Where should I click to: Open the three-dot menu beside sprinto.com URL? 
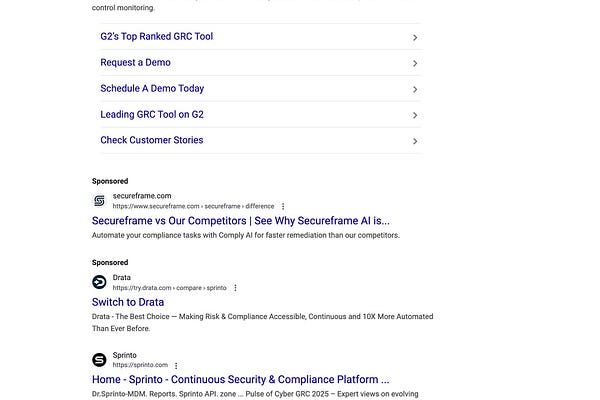(176, 366)
